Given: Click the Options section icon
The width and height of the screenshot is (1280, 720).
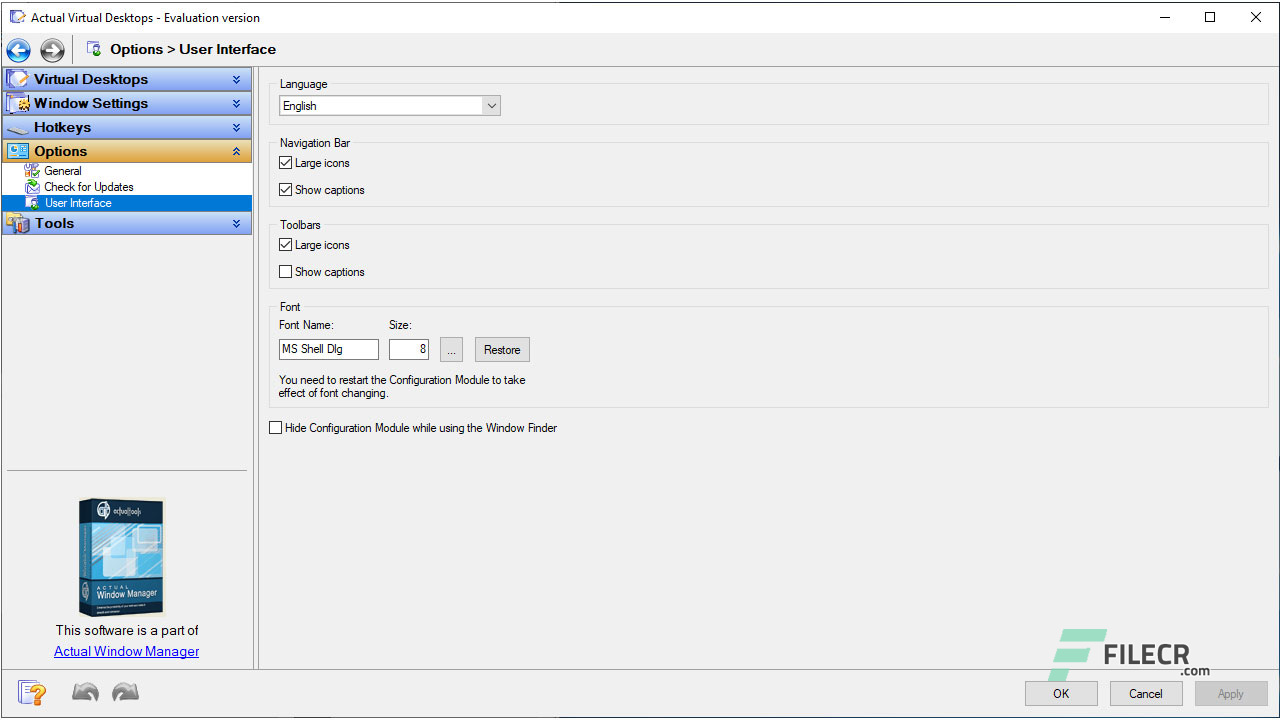Looking at the screenshot, I should 18,151.
